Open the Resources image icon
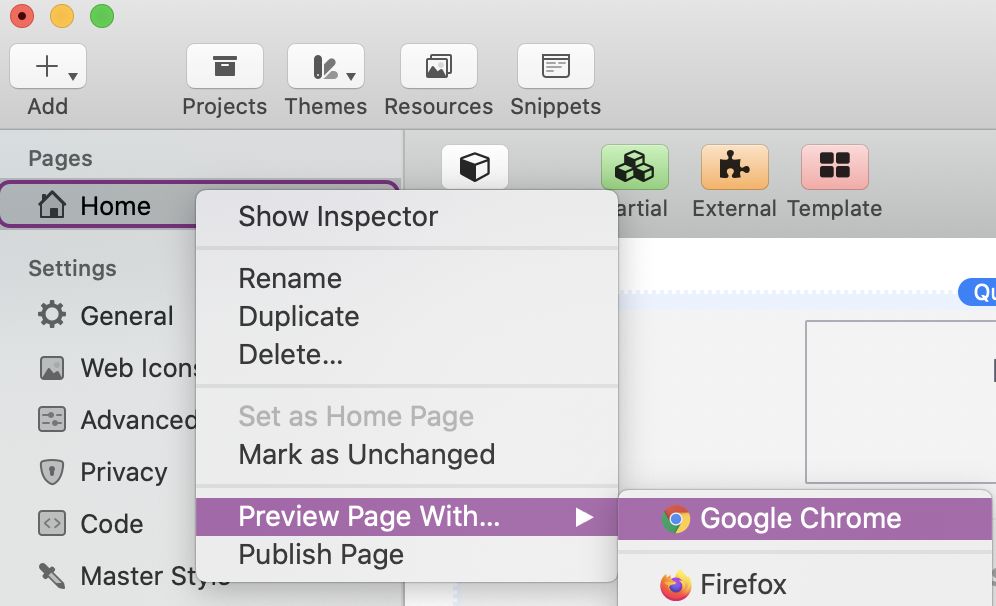 coord(438,67)
